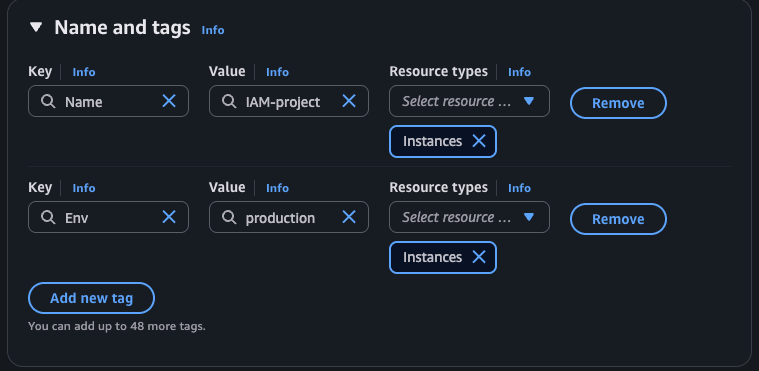Screen dimensions: 759x371
Task: Open resource types dropdown for Env tag
Action: tap(469, 217)
